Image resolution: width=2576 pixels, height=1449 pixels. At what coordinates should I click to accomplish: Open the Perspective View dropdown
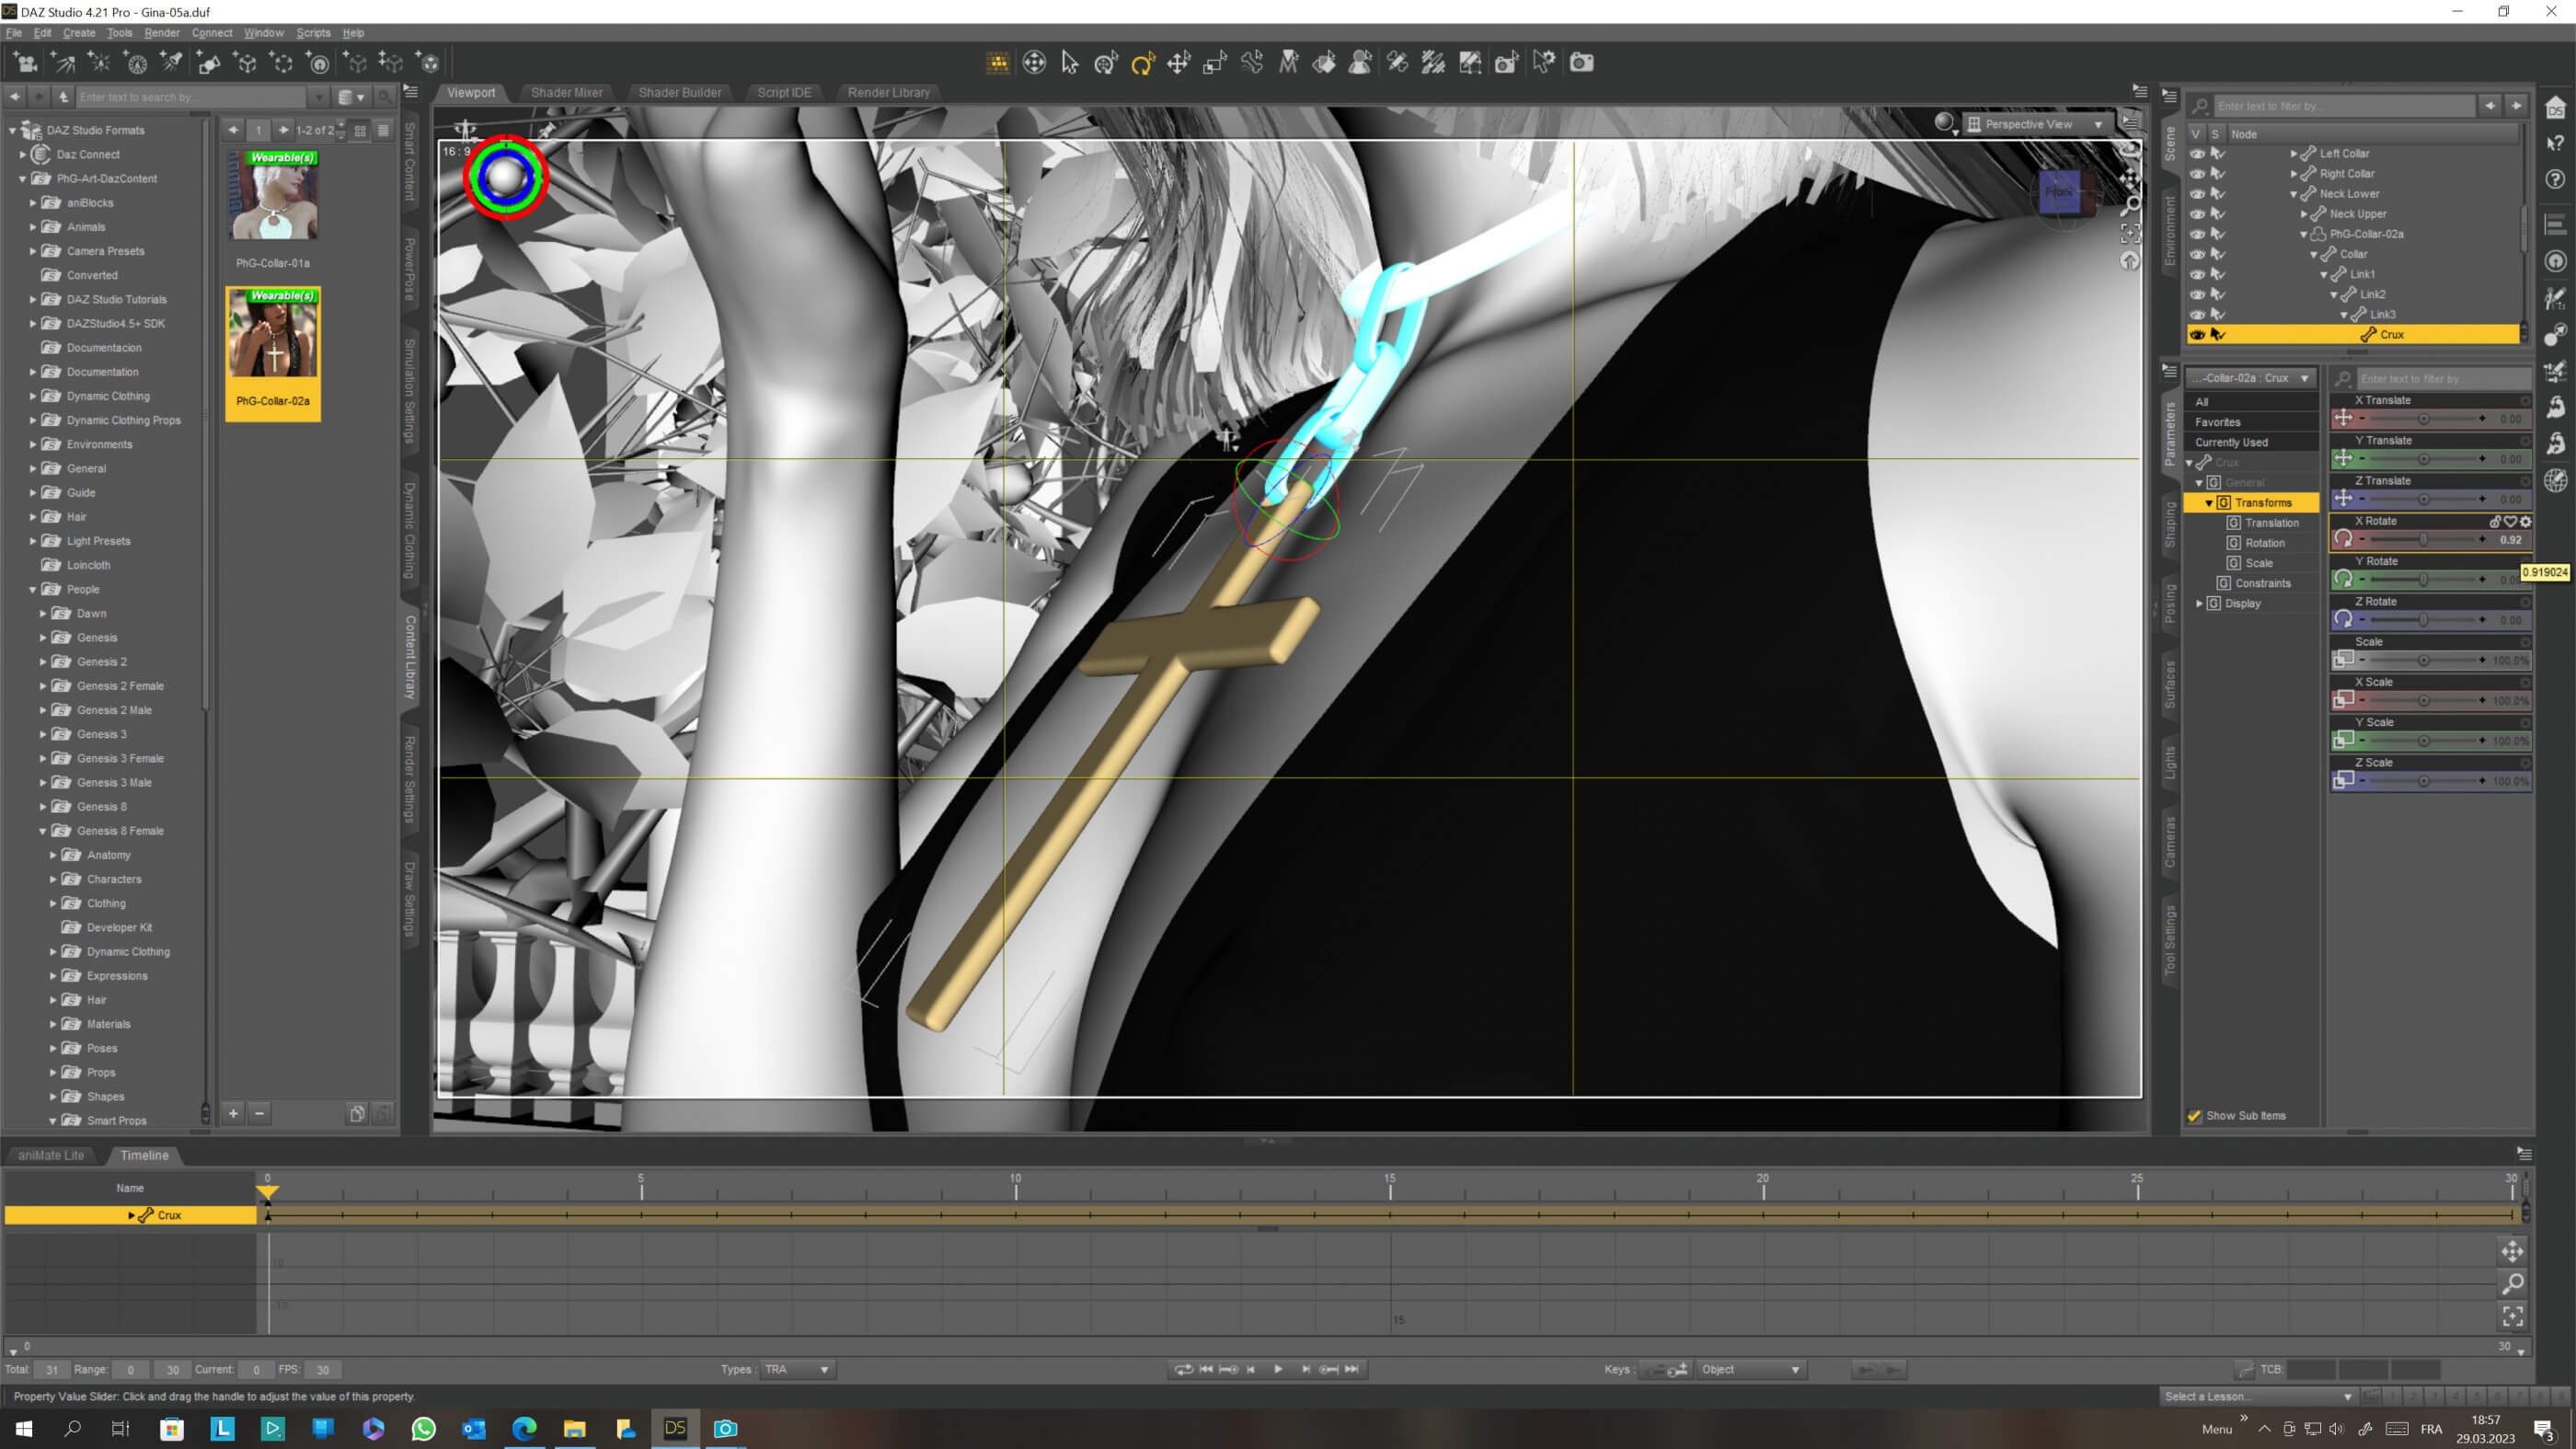(2098, 124)
